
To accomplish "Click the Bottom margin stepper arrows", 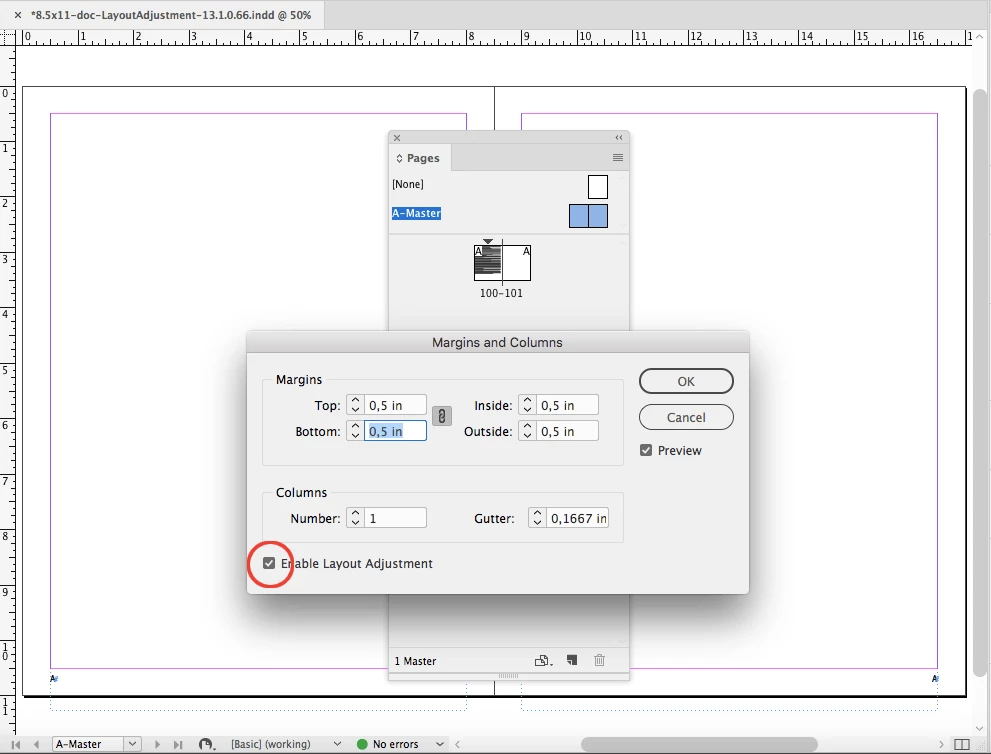I will [355, 431].
